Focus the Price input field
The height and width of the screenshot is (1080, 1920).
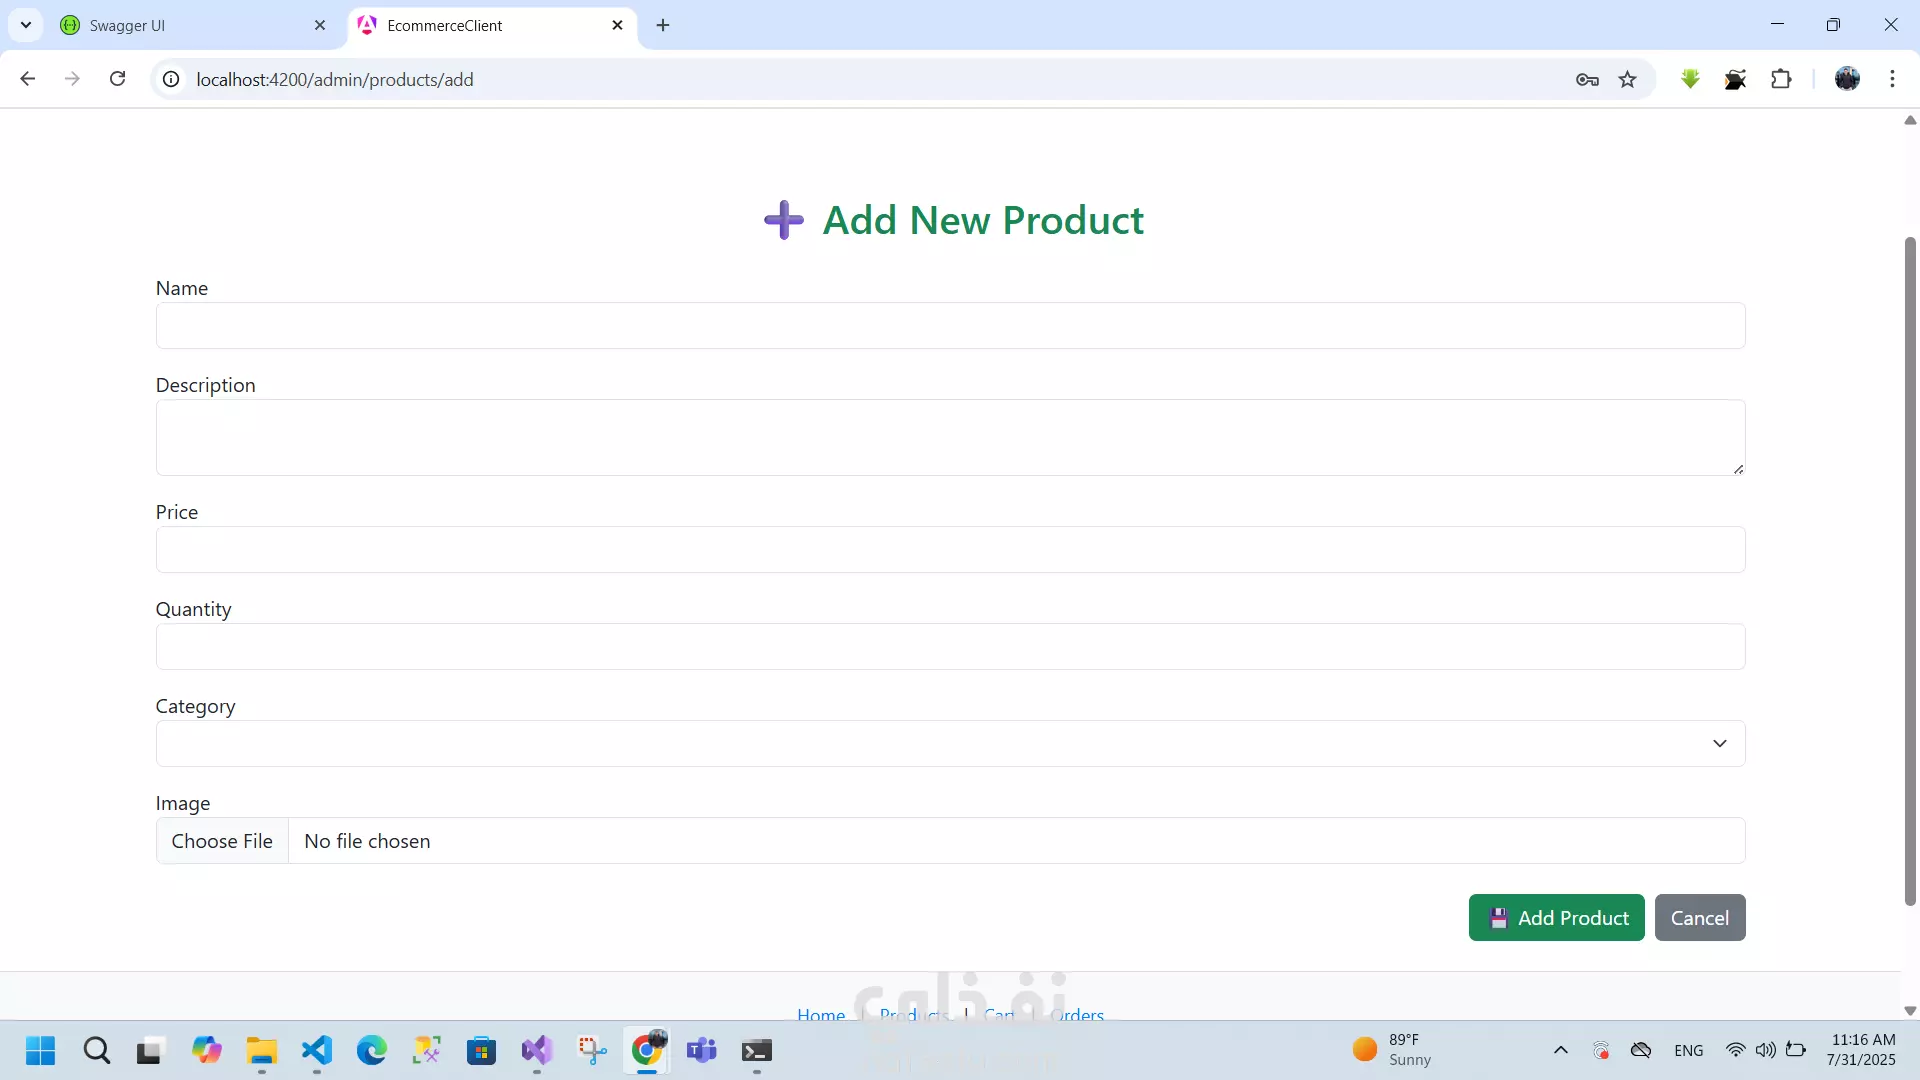(950, 550)
